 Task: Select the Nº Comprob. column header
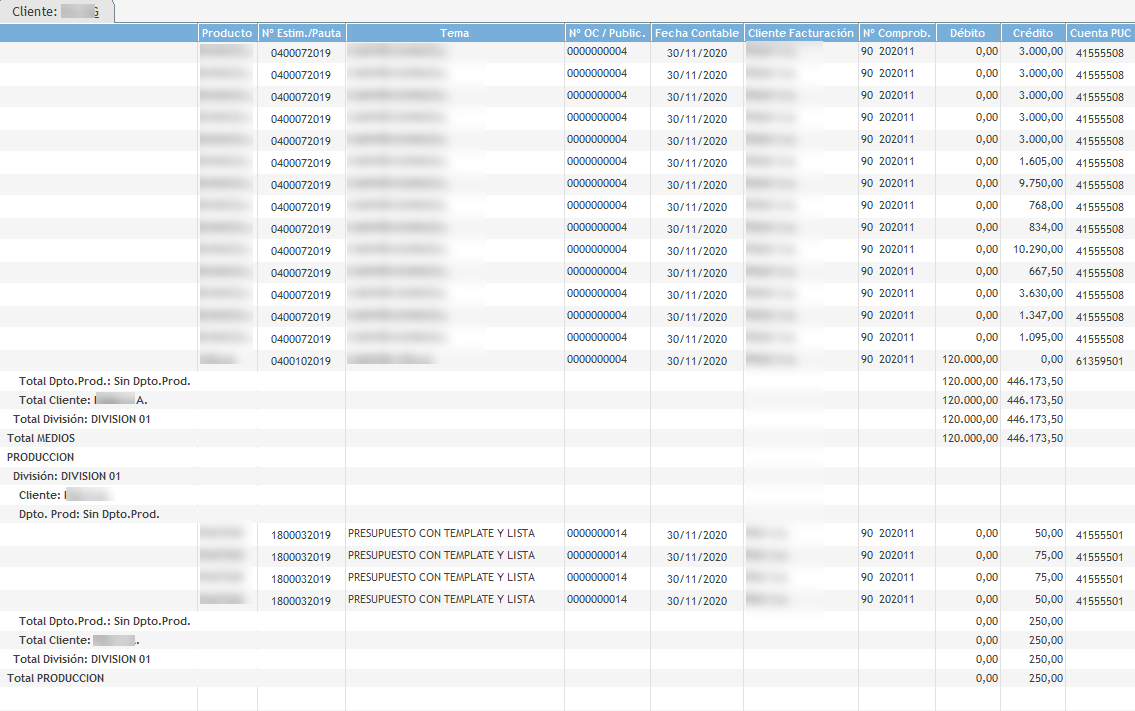896,33
